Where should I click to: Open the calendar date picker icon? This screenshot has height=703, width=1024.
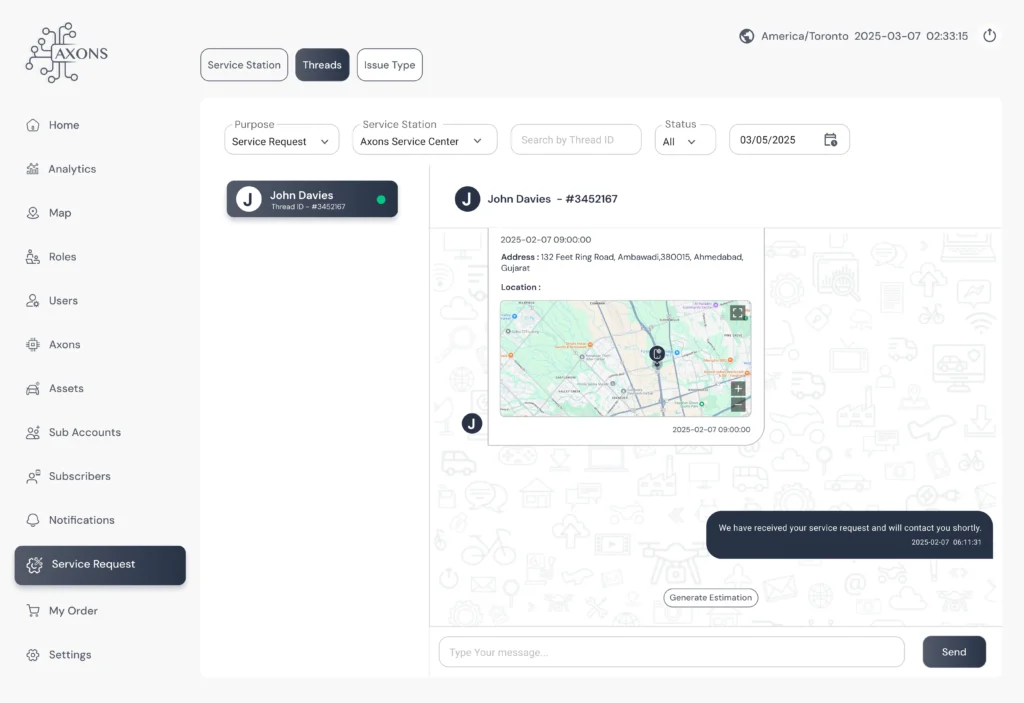pos(830,140)
